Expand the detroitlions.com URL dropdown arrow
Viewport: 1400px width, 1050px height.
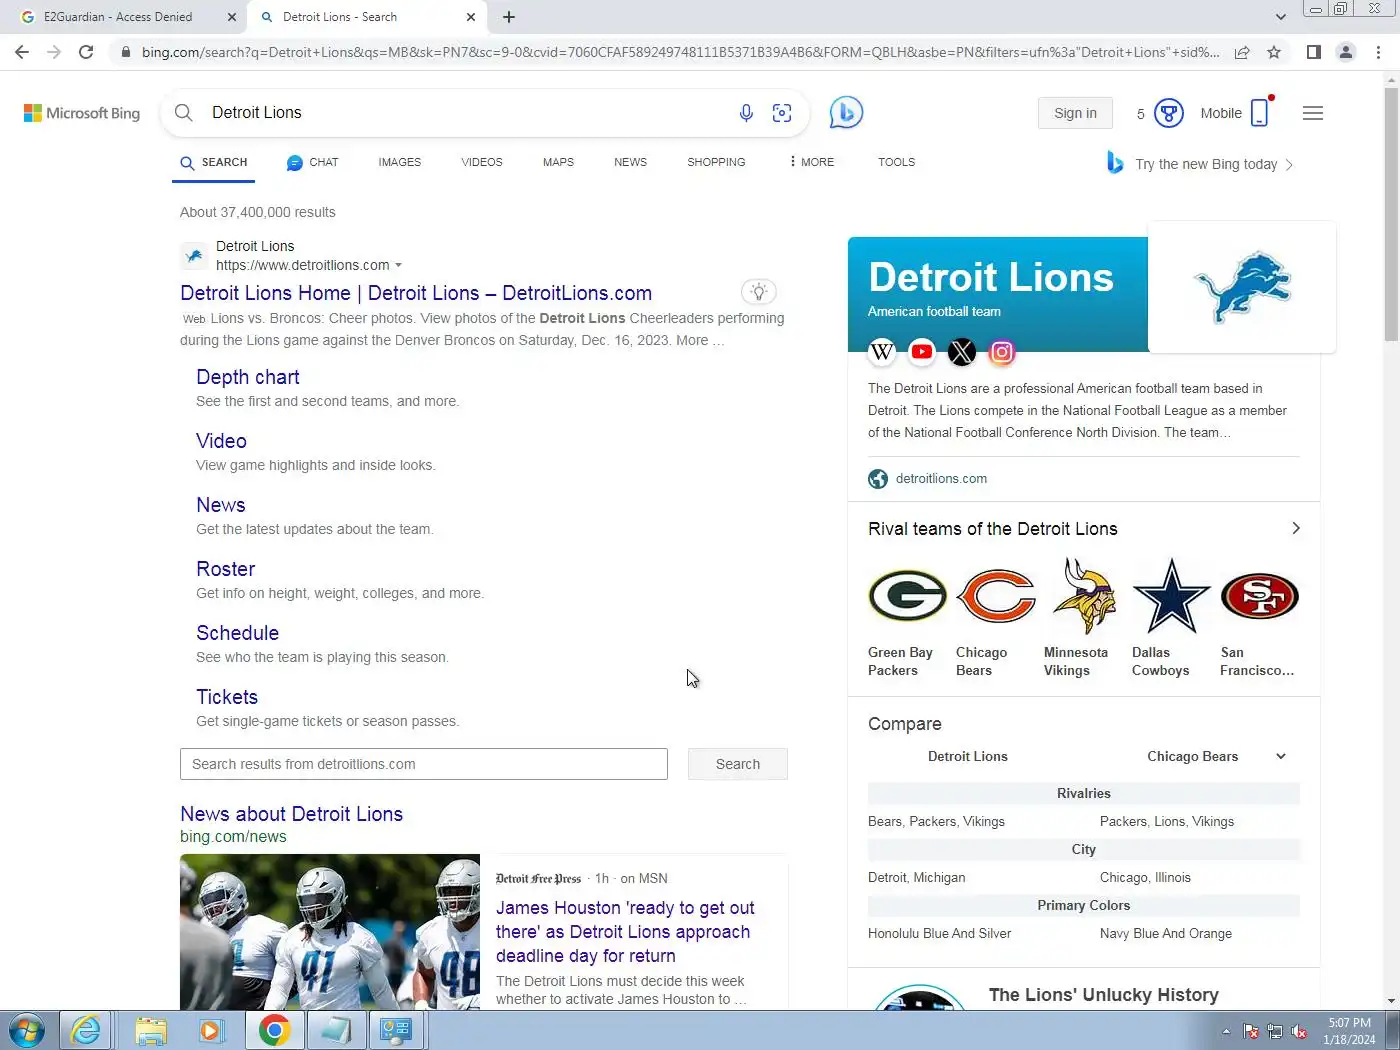399,265
